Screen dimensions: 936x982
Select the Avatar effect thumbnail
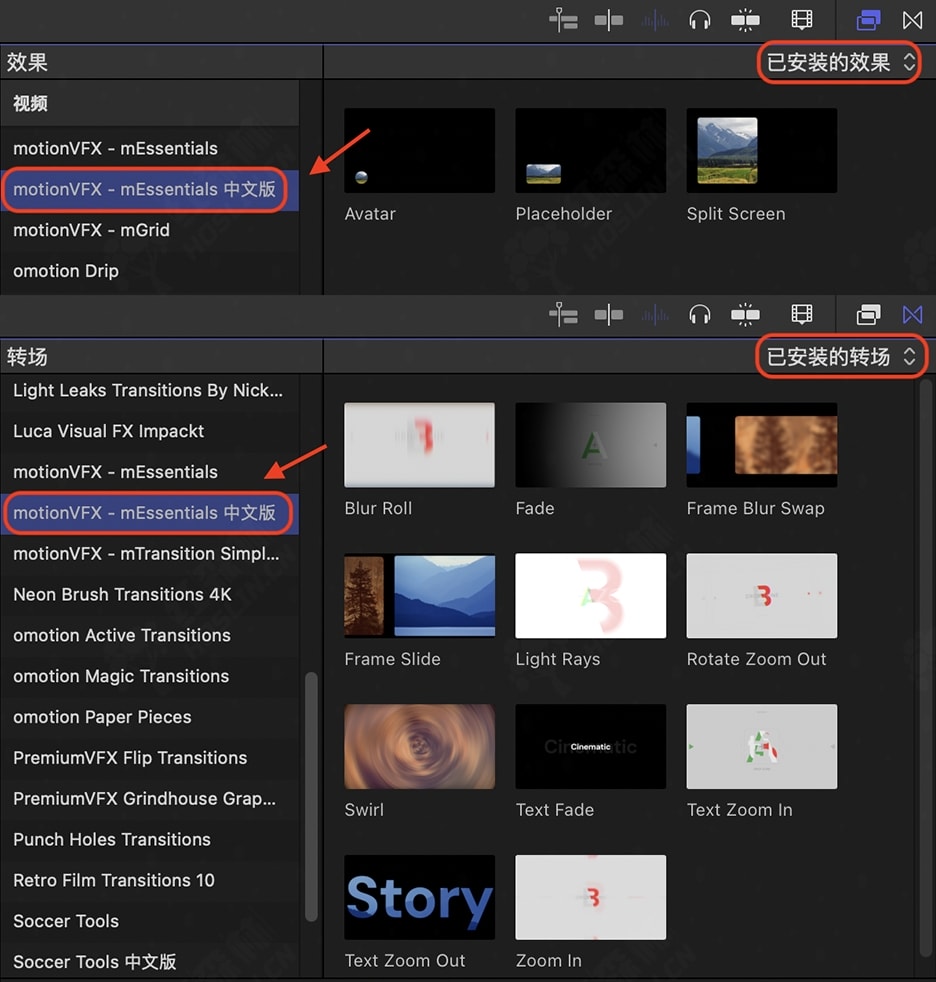pos(419,150)
